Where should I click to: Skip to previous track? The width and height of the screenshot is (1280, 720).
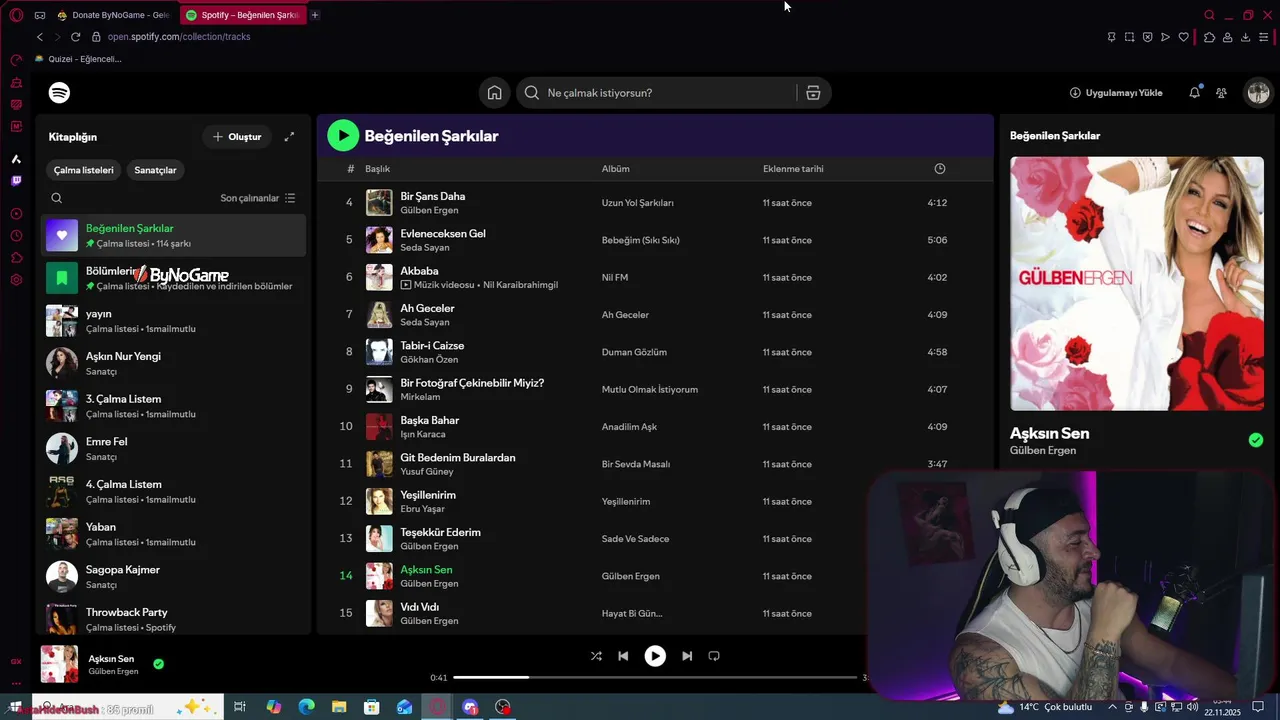point(623,656)
